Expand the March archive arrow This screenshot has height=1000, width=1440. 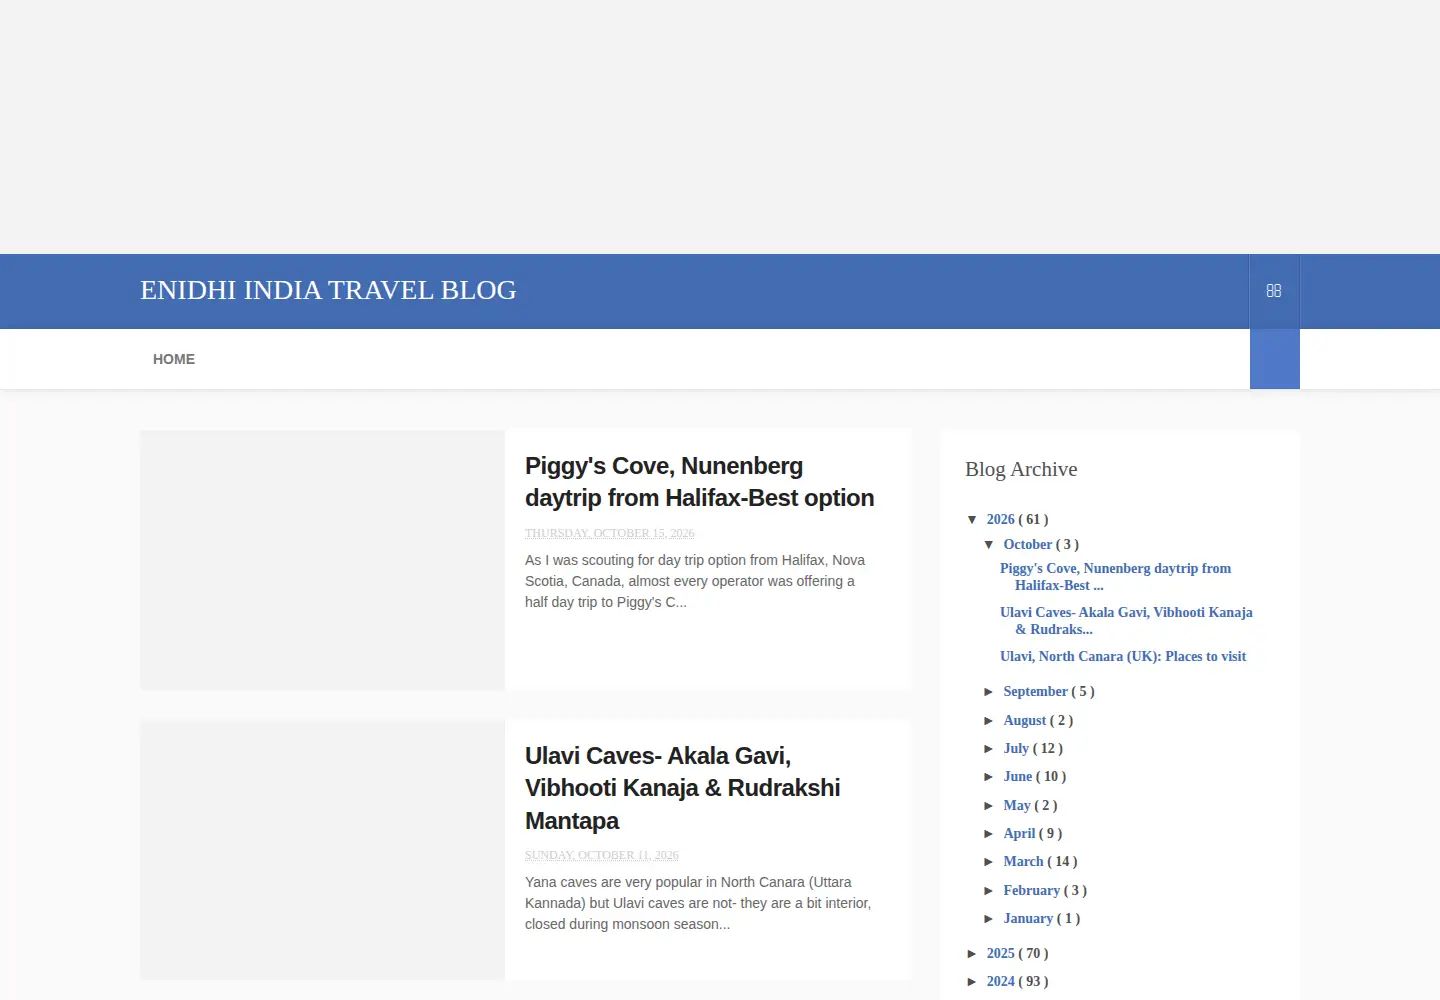click(989, 861)
